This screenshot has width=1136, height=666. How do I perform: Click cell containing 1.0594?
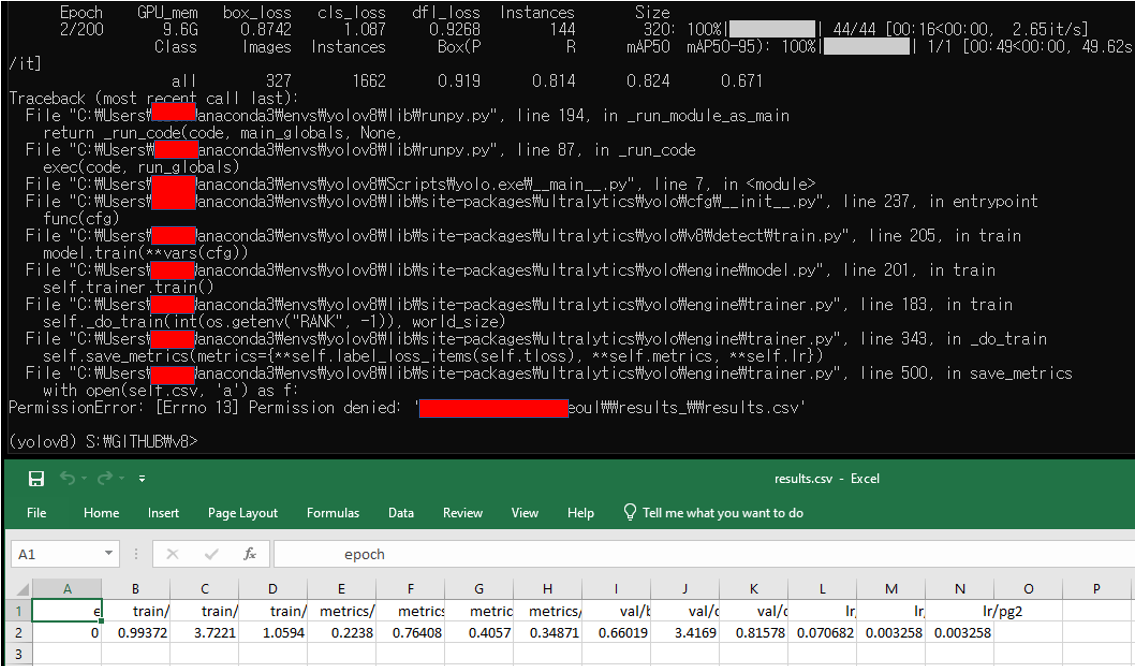(272, 633)
